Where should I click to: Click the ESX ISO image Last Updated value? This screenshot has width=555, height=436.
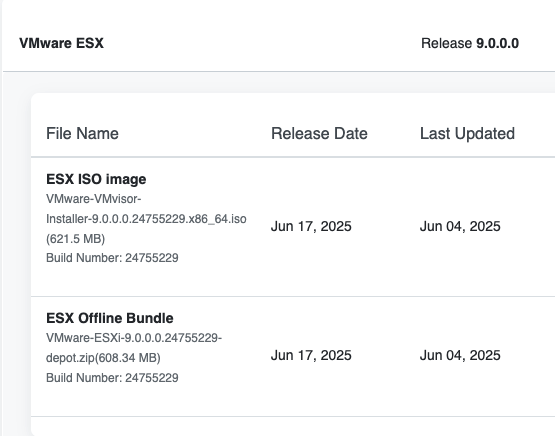[x=460, y=226]
